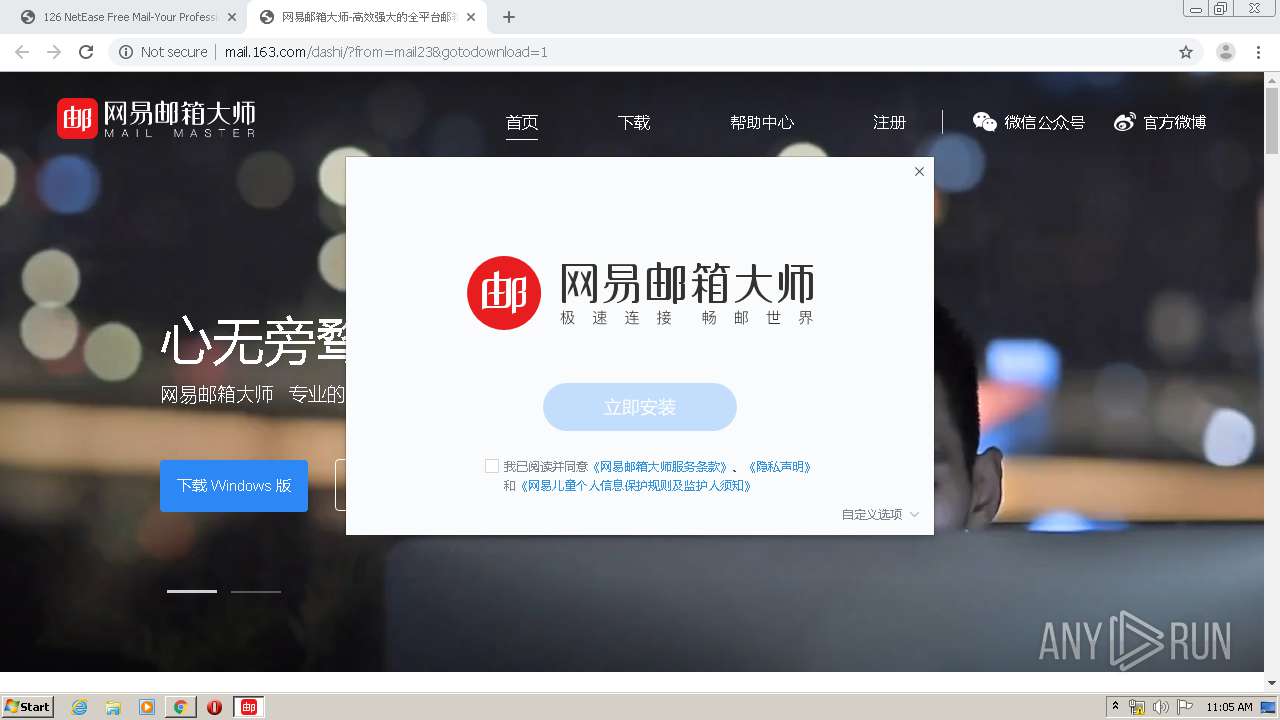Select Mail Master installer in taskbar
The width and height of the screenshot is (1280, 720).
(x=249, y=707)
